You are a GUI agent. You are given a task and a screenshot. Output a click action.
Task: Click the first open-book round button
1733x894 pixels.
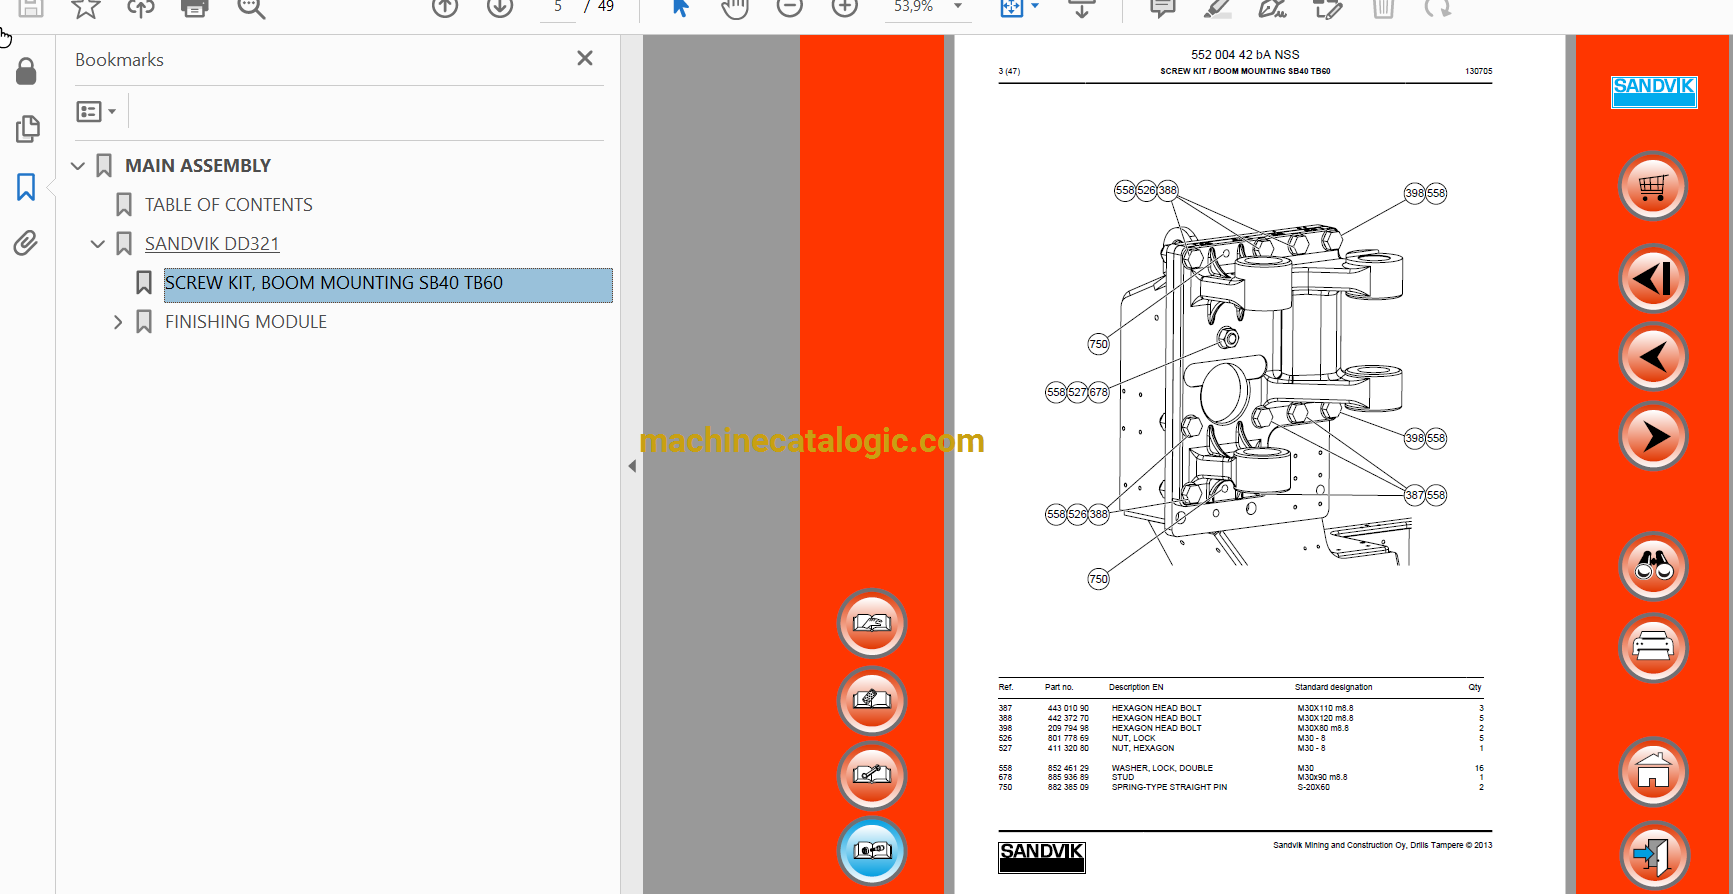[x=872, y=623]
